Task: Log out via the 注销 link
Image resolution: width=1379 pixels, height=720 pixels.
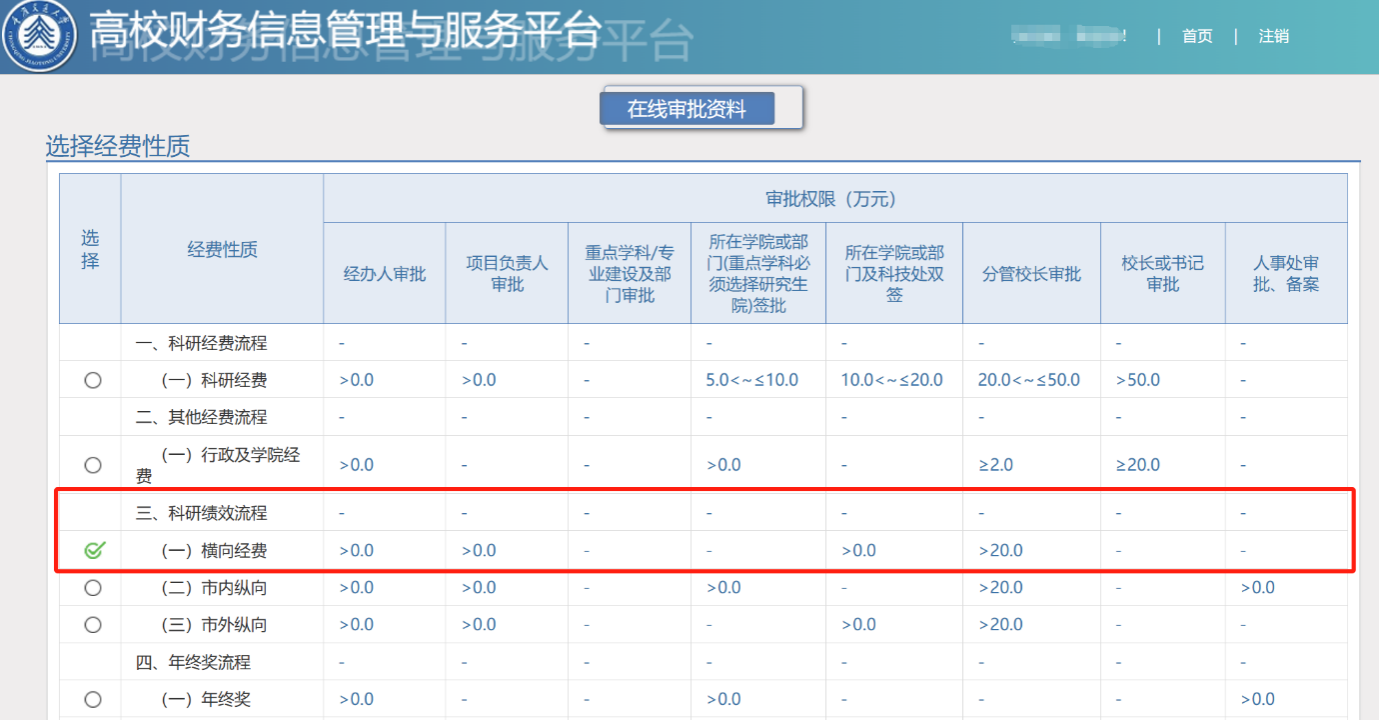Action: (1273, 36)
